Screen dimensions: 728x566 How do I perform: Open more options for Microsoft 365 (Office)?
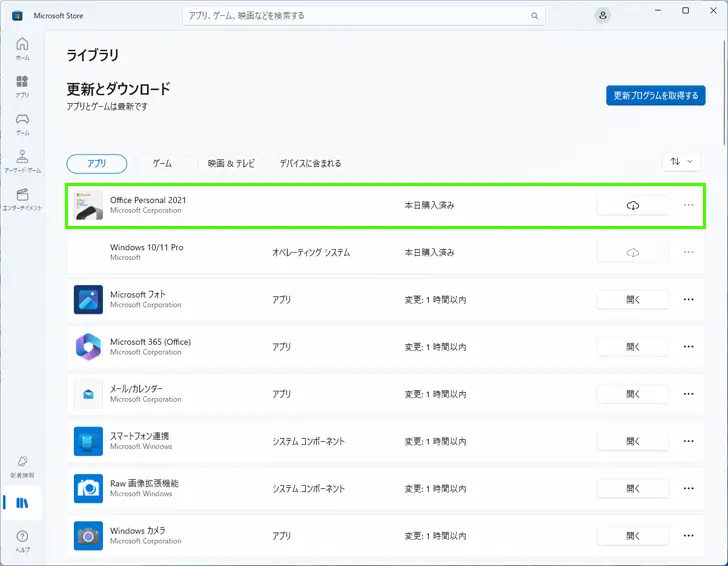pyautogui.click(x=689, y=347)
